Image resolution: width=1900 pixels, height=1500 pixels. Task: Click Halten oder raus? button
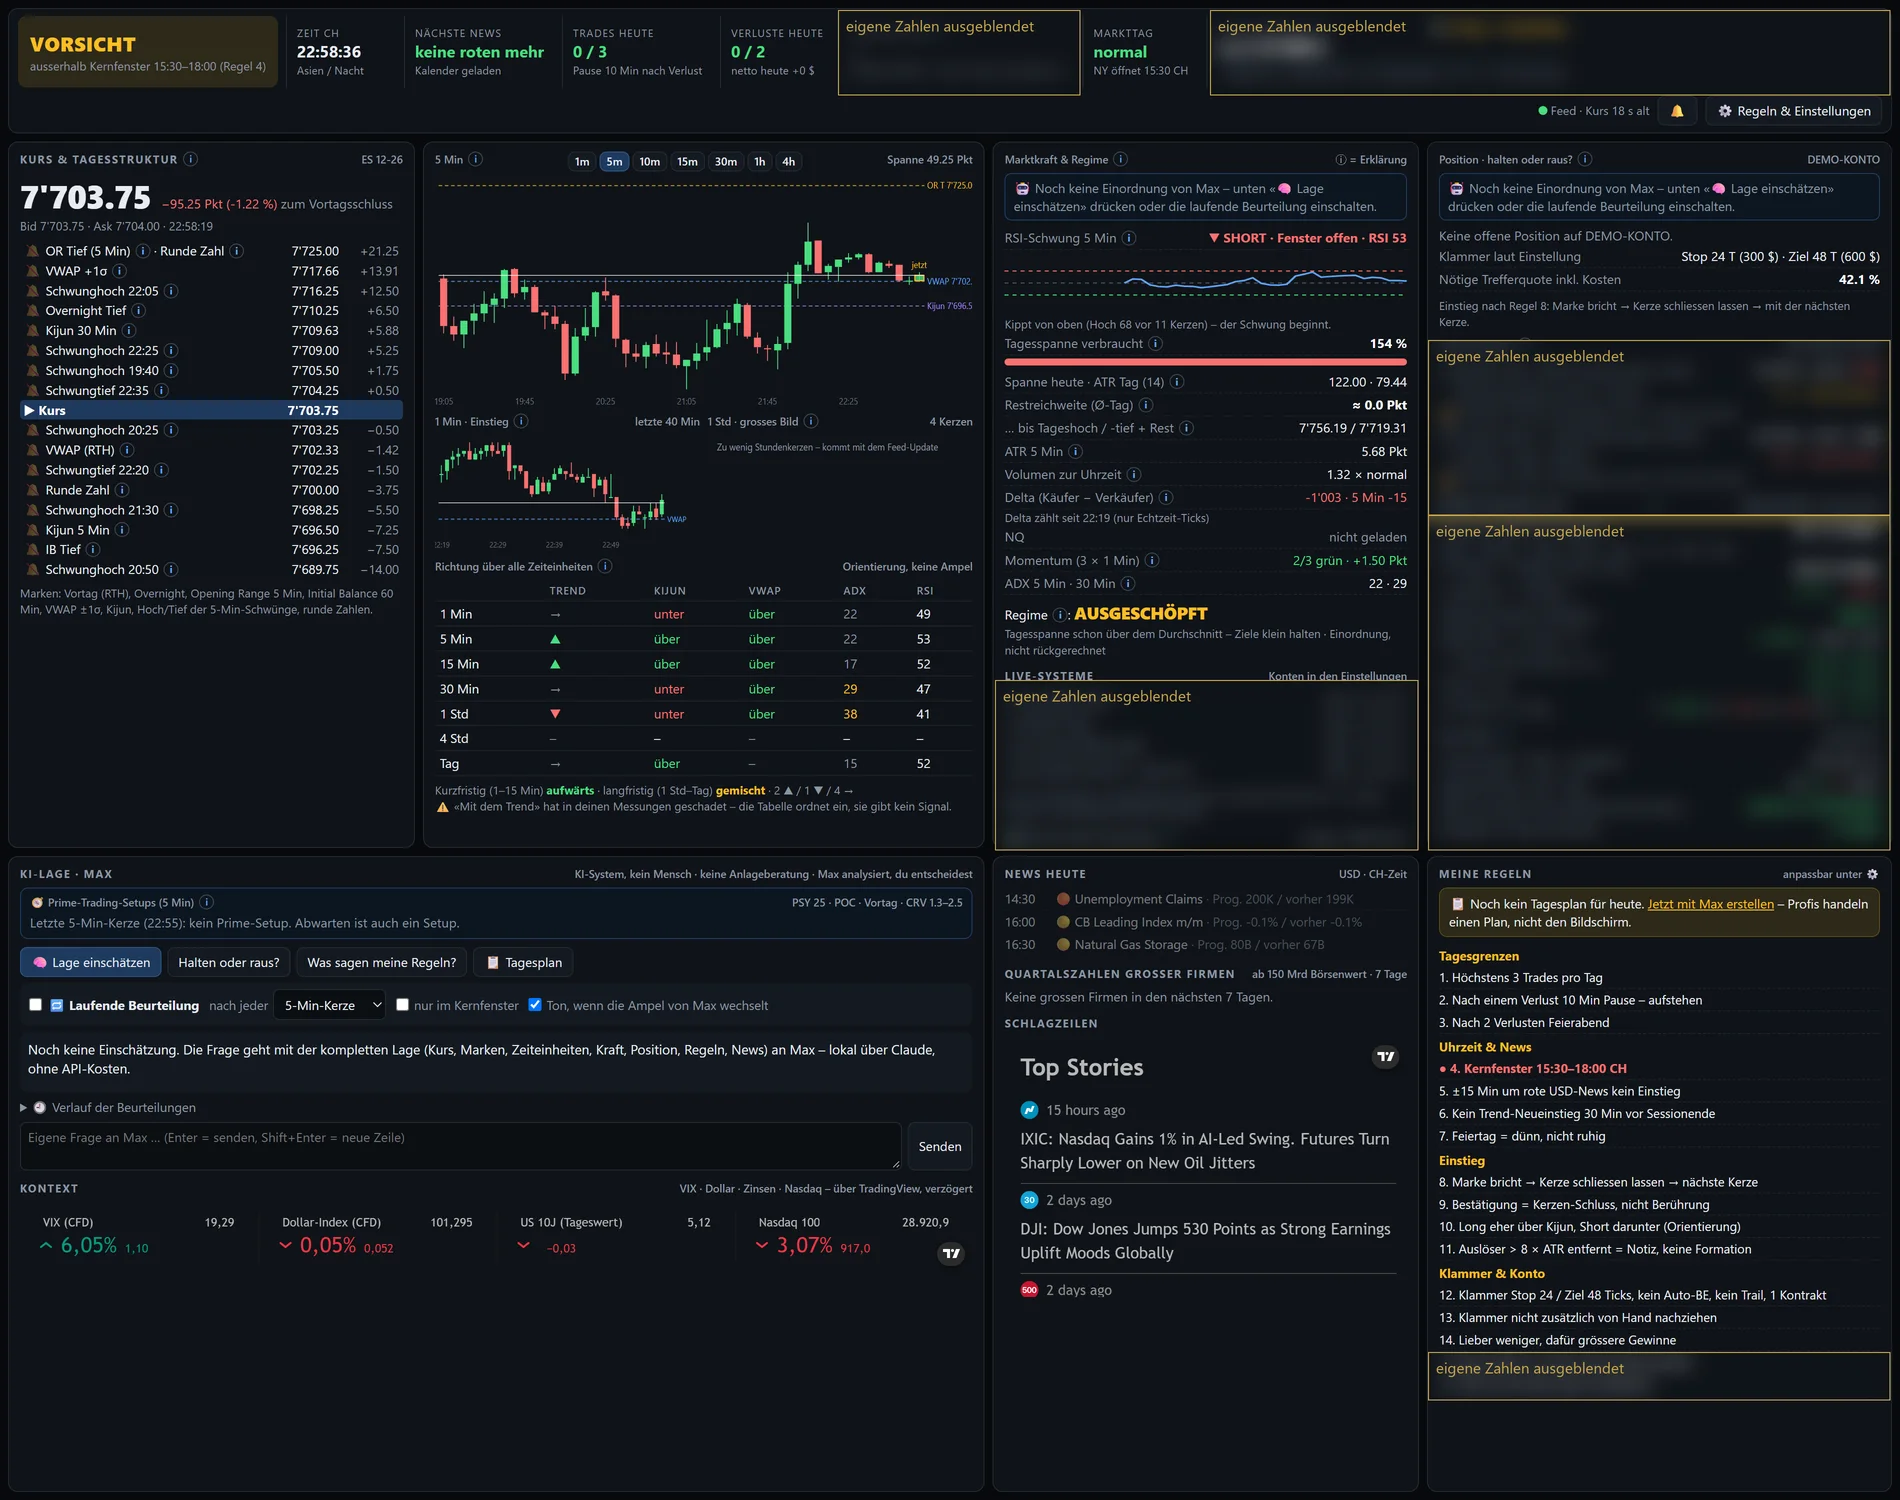click(229, 963)
